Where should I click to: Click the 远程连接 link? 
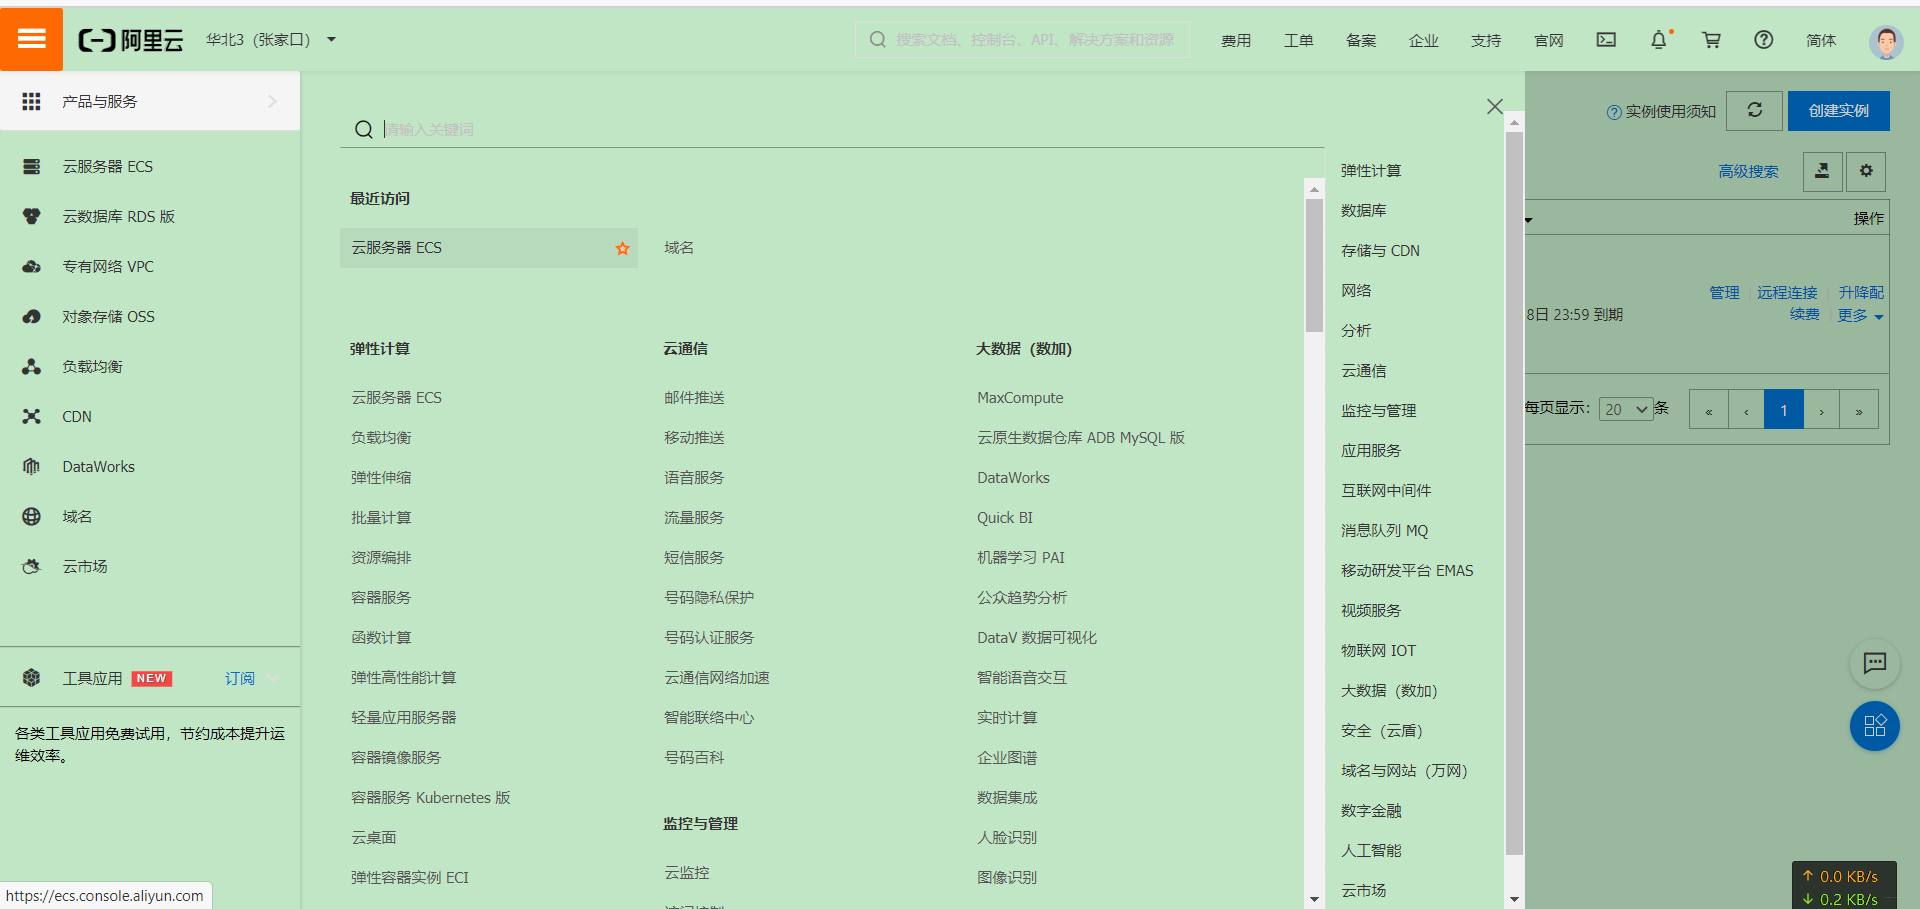(x=1787, y=291)
